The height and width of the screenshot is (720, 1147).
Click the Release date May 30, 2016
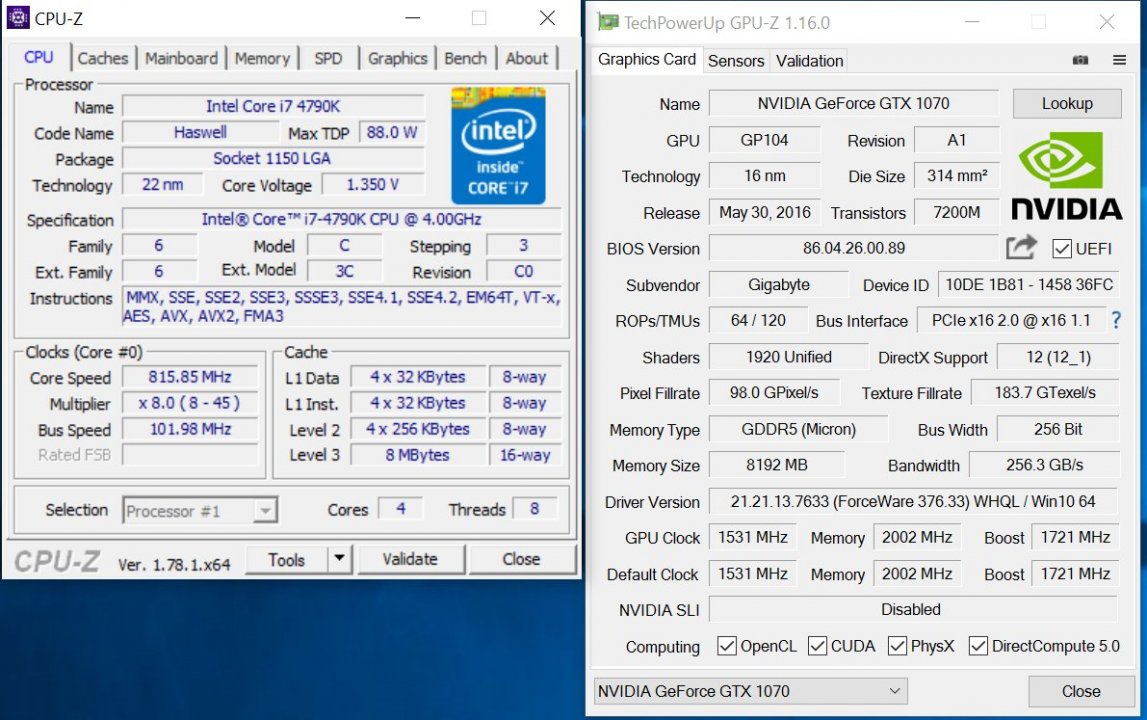764,212
